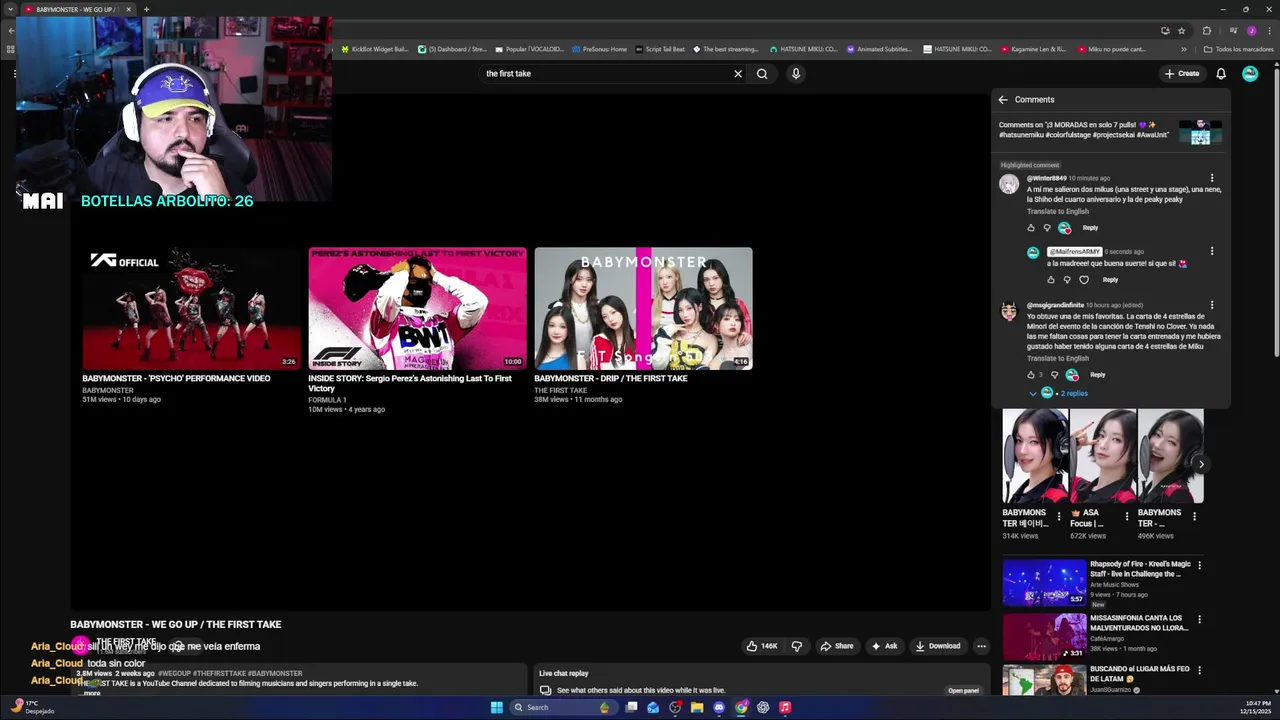Open Kagamine Len & Rin bookmark

pyautogui.click(x=1033, y=49)
